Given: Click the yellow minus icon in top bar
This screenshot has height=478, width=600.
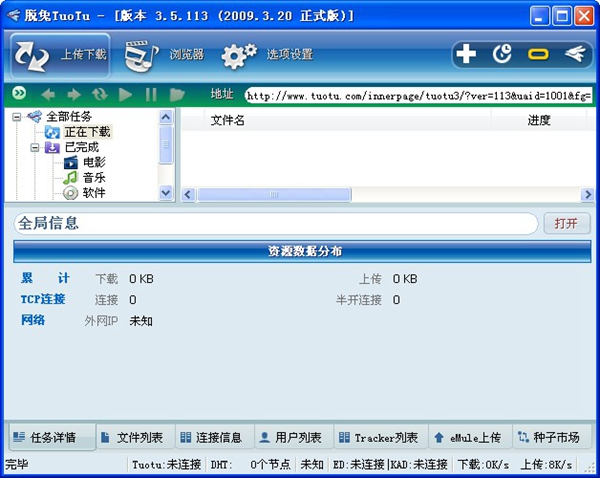Looking at the screenshot, I should [x=538, y=54].
